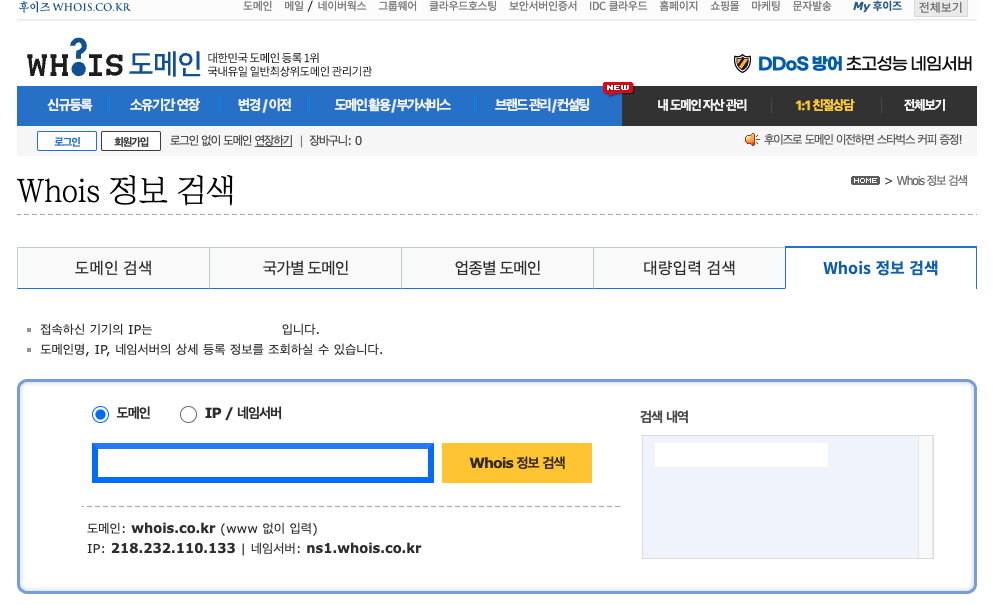This screenshot has height=605, width=993.
Task: Open the top 네이버웍스 link
Action: pos(342,6)
